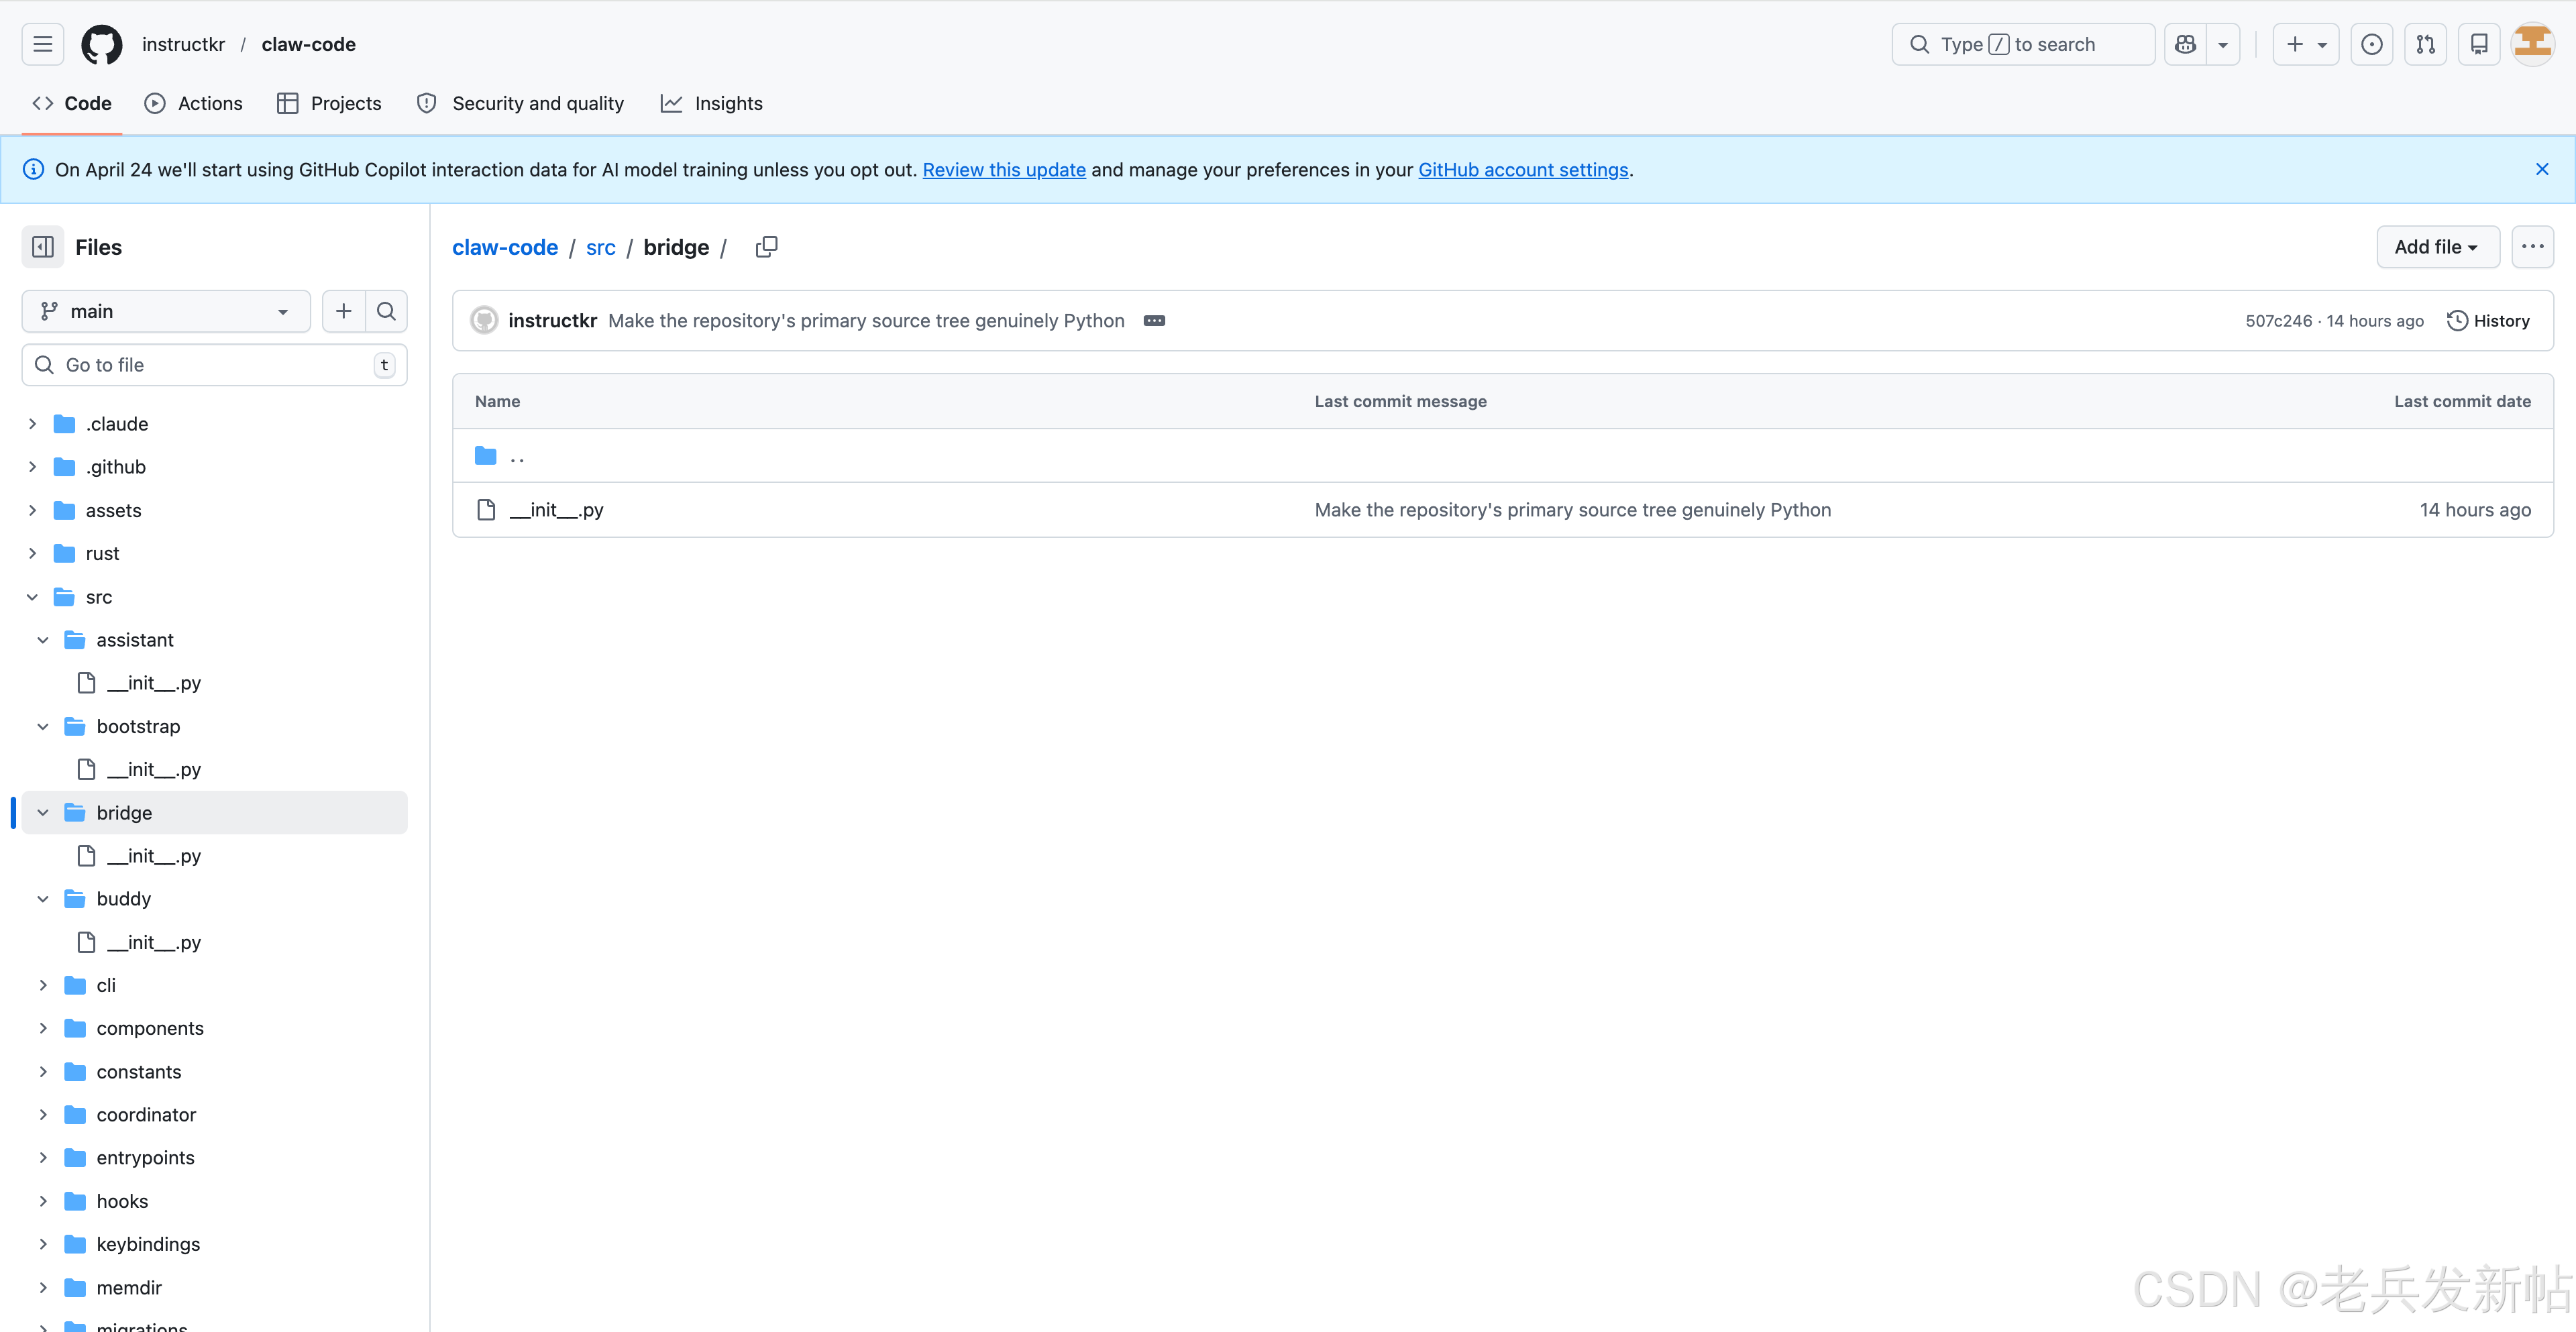Add new file with plus icon beside branch
This screenshot has width=2576, height=1332.
343,311
